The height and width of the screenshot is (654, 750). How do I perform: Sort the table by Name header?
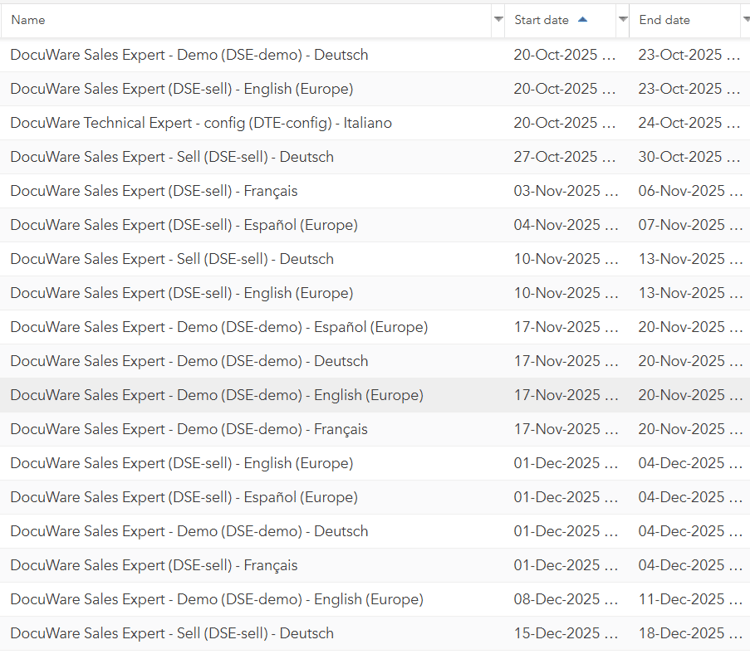click(x=28, y=20)
